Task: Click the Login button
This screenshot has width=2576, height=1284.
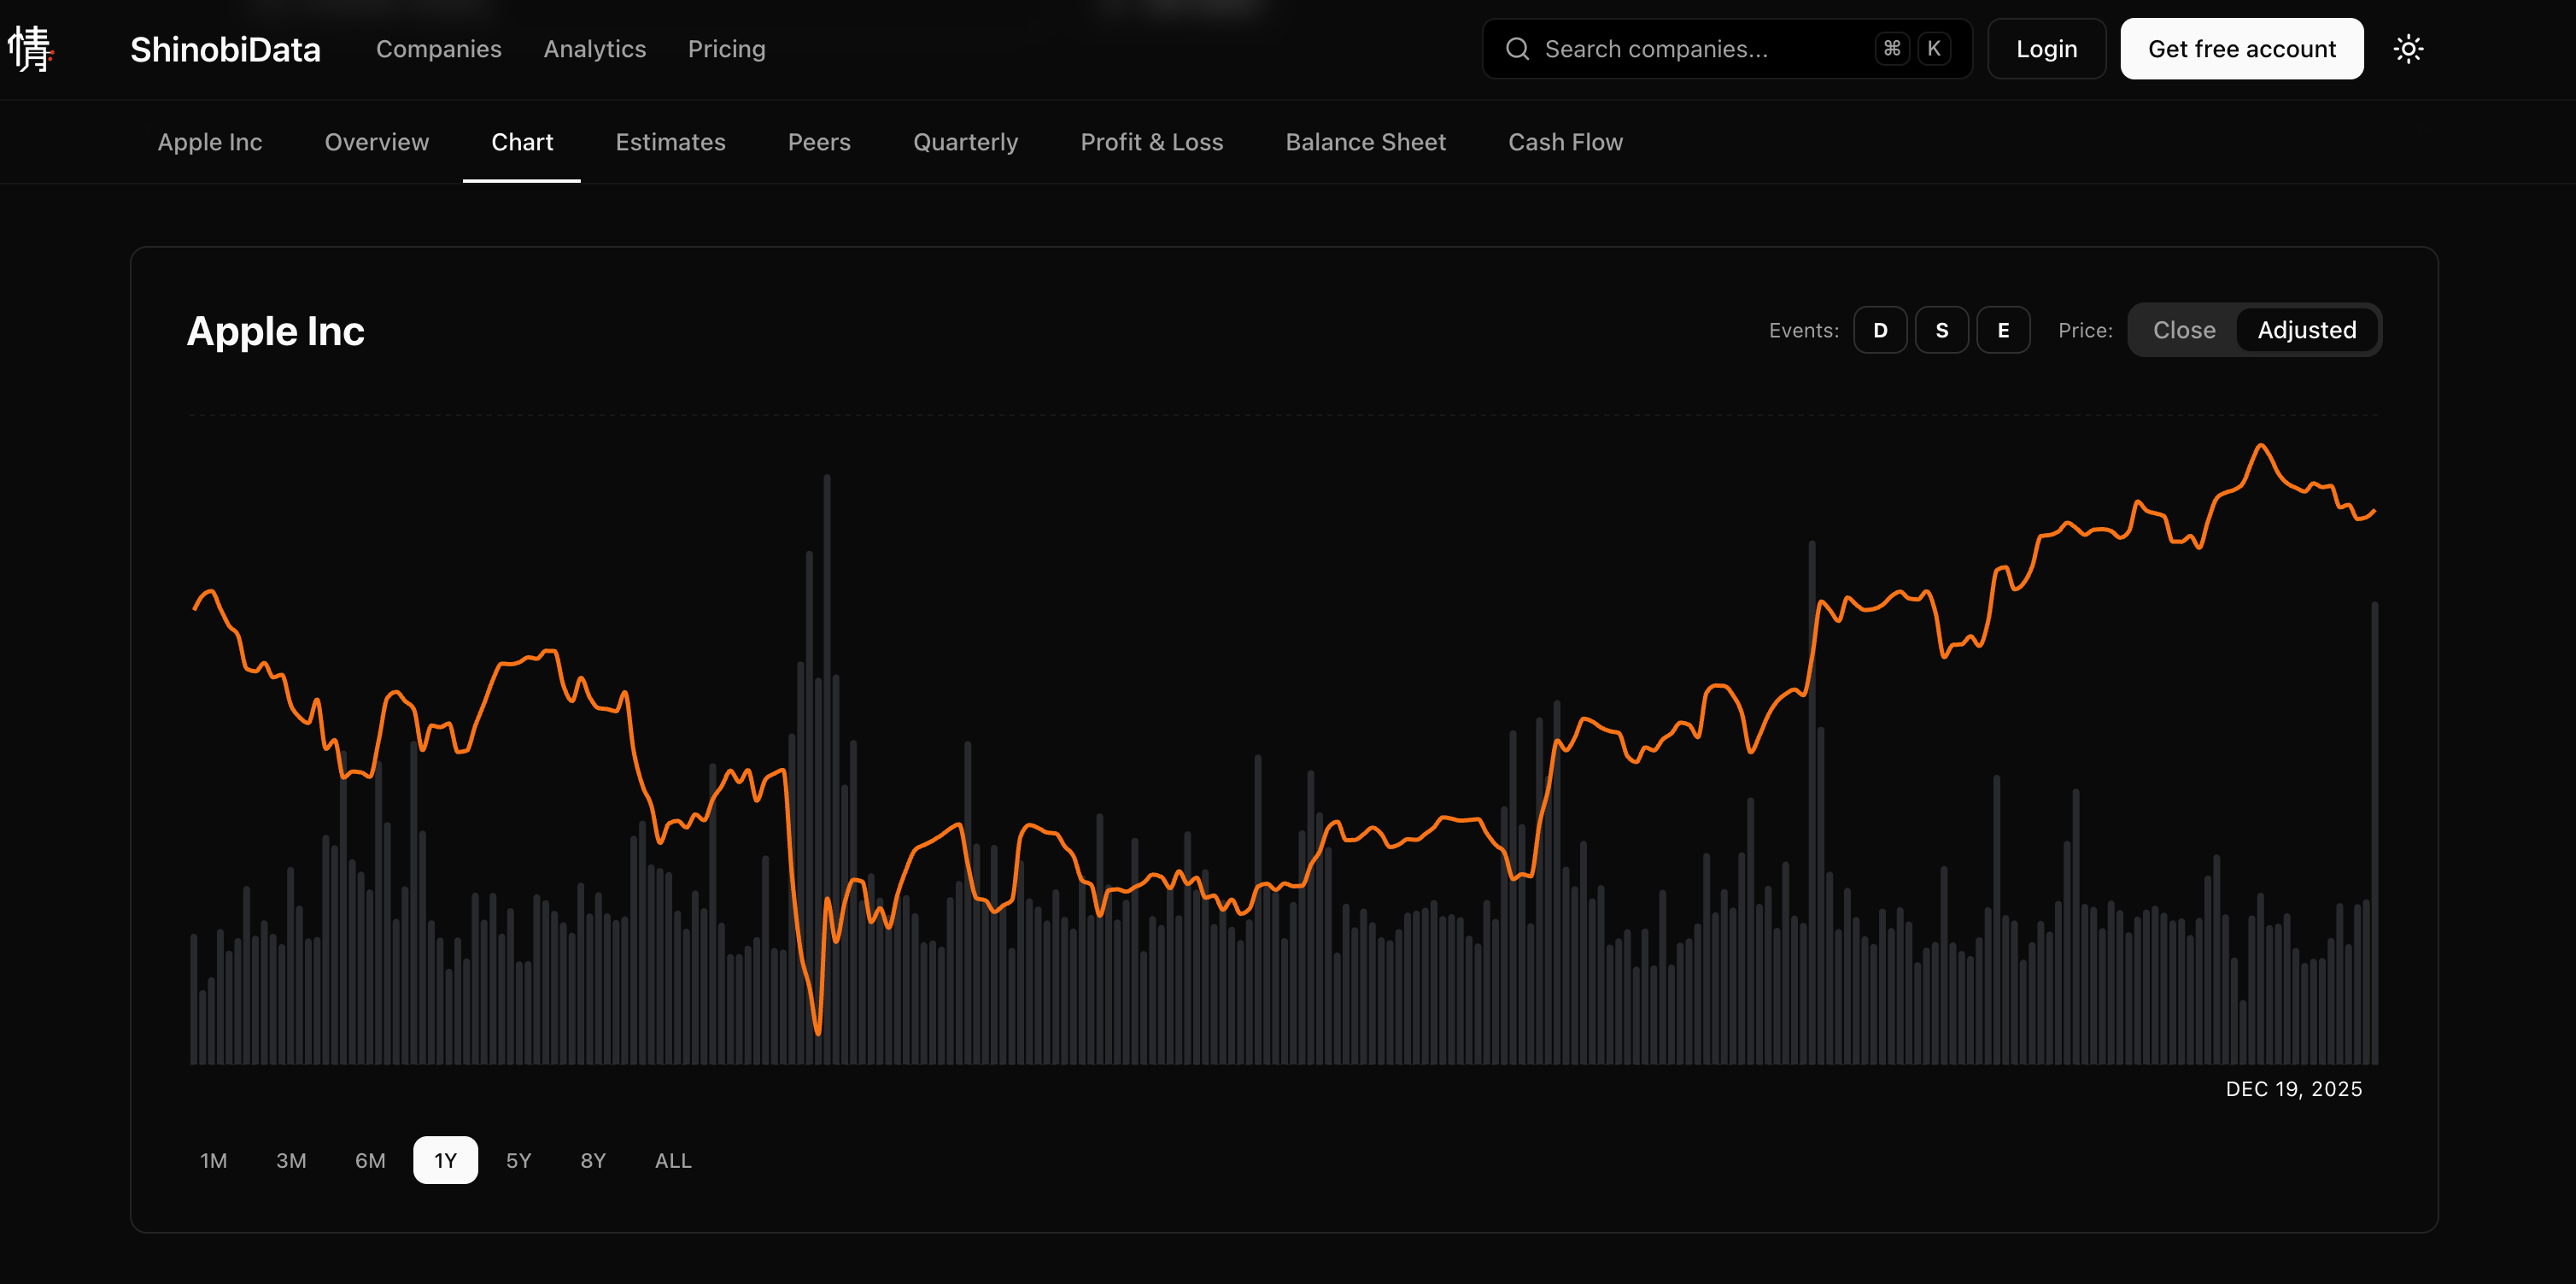Action: (x=2046, y=48)
